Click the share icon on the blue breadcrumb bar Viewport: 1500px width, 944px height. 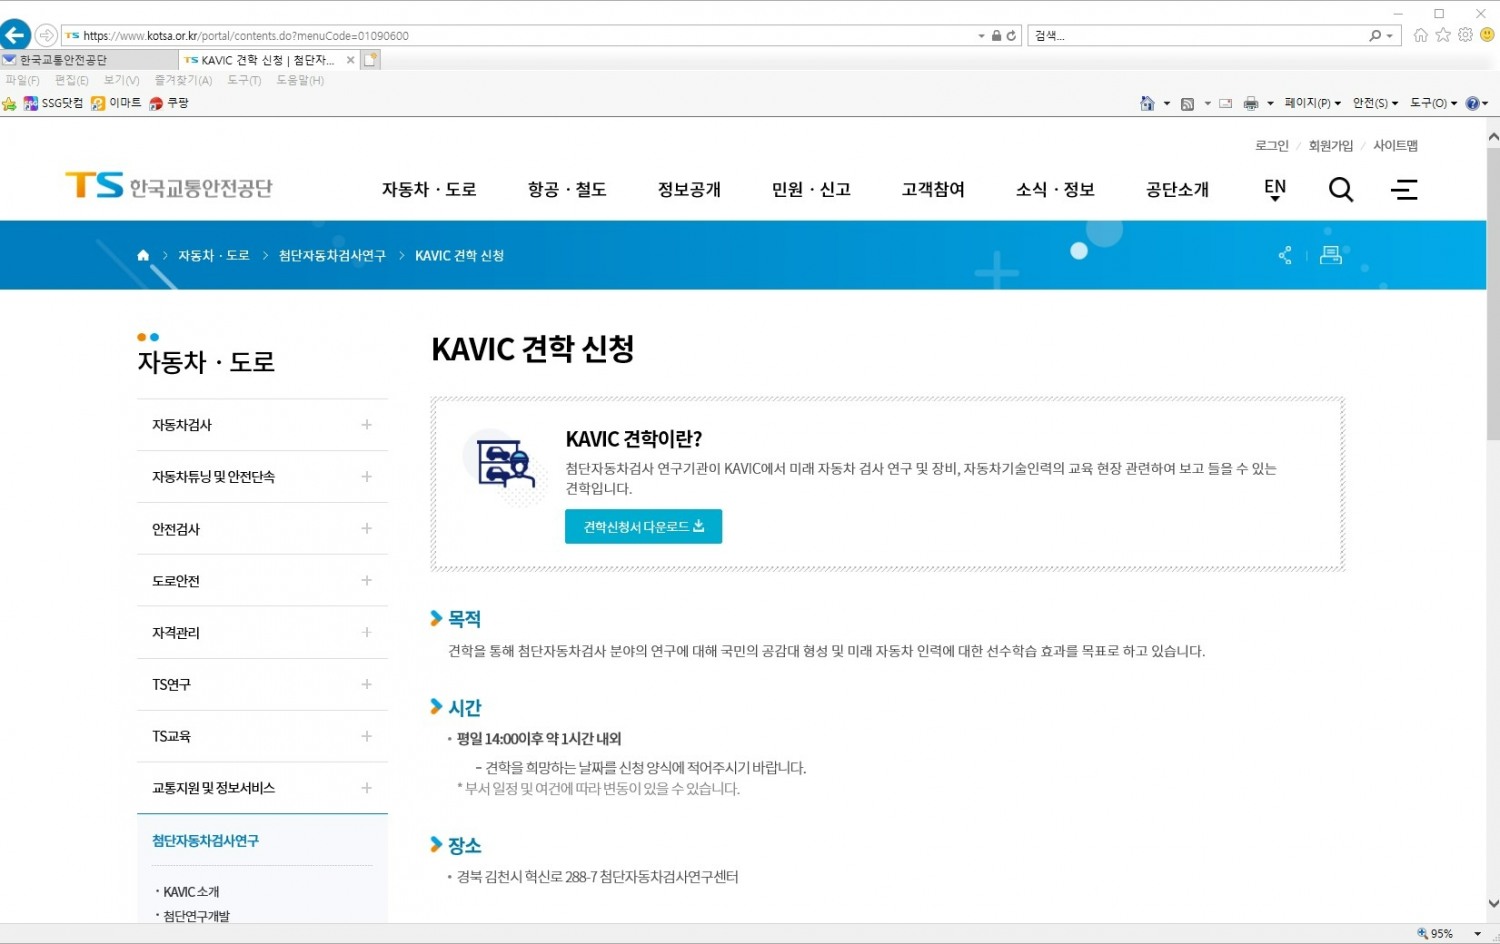[1285, 255]
